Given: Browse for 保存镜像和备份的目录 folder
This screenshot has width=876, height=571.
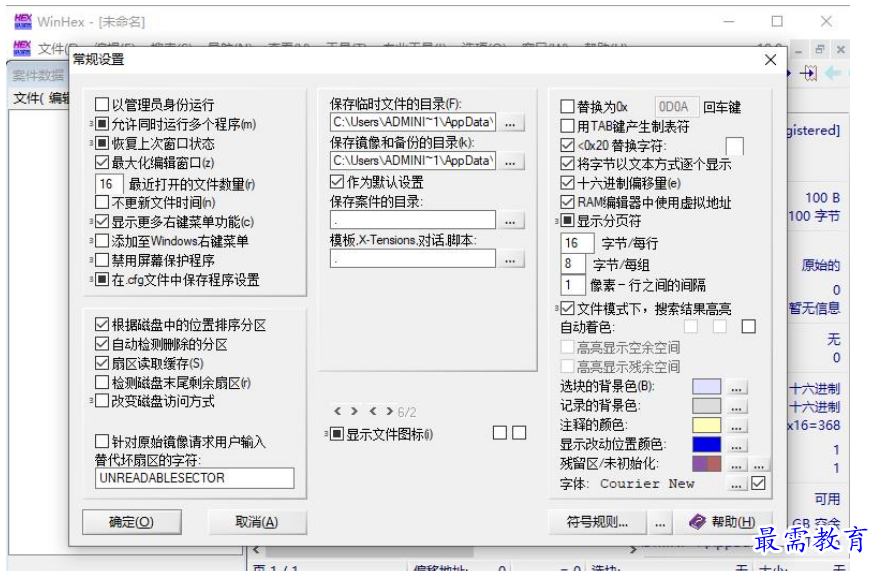Looking at the screenshot, I should (x=510, y=161).
